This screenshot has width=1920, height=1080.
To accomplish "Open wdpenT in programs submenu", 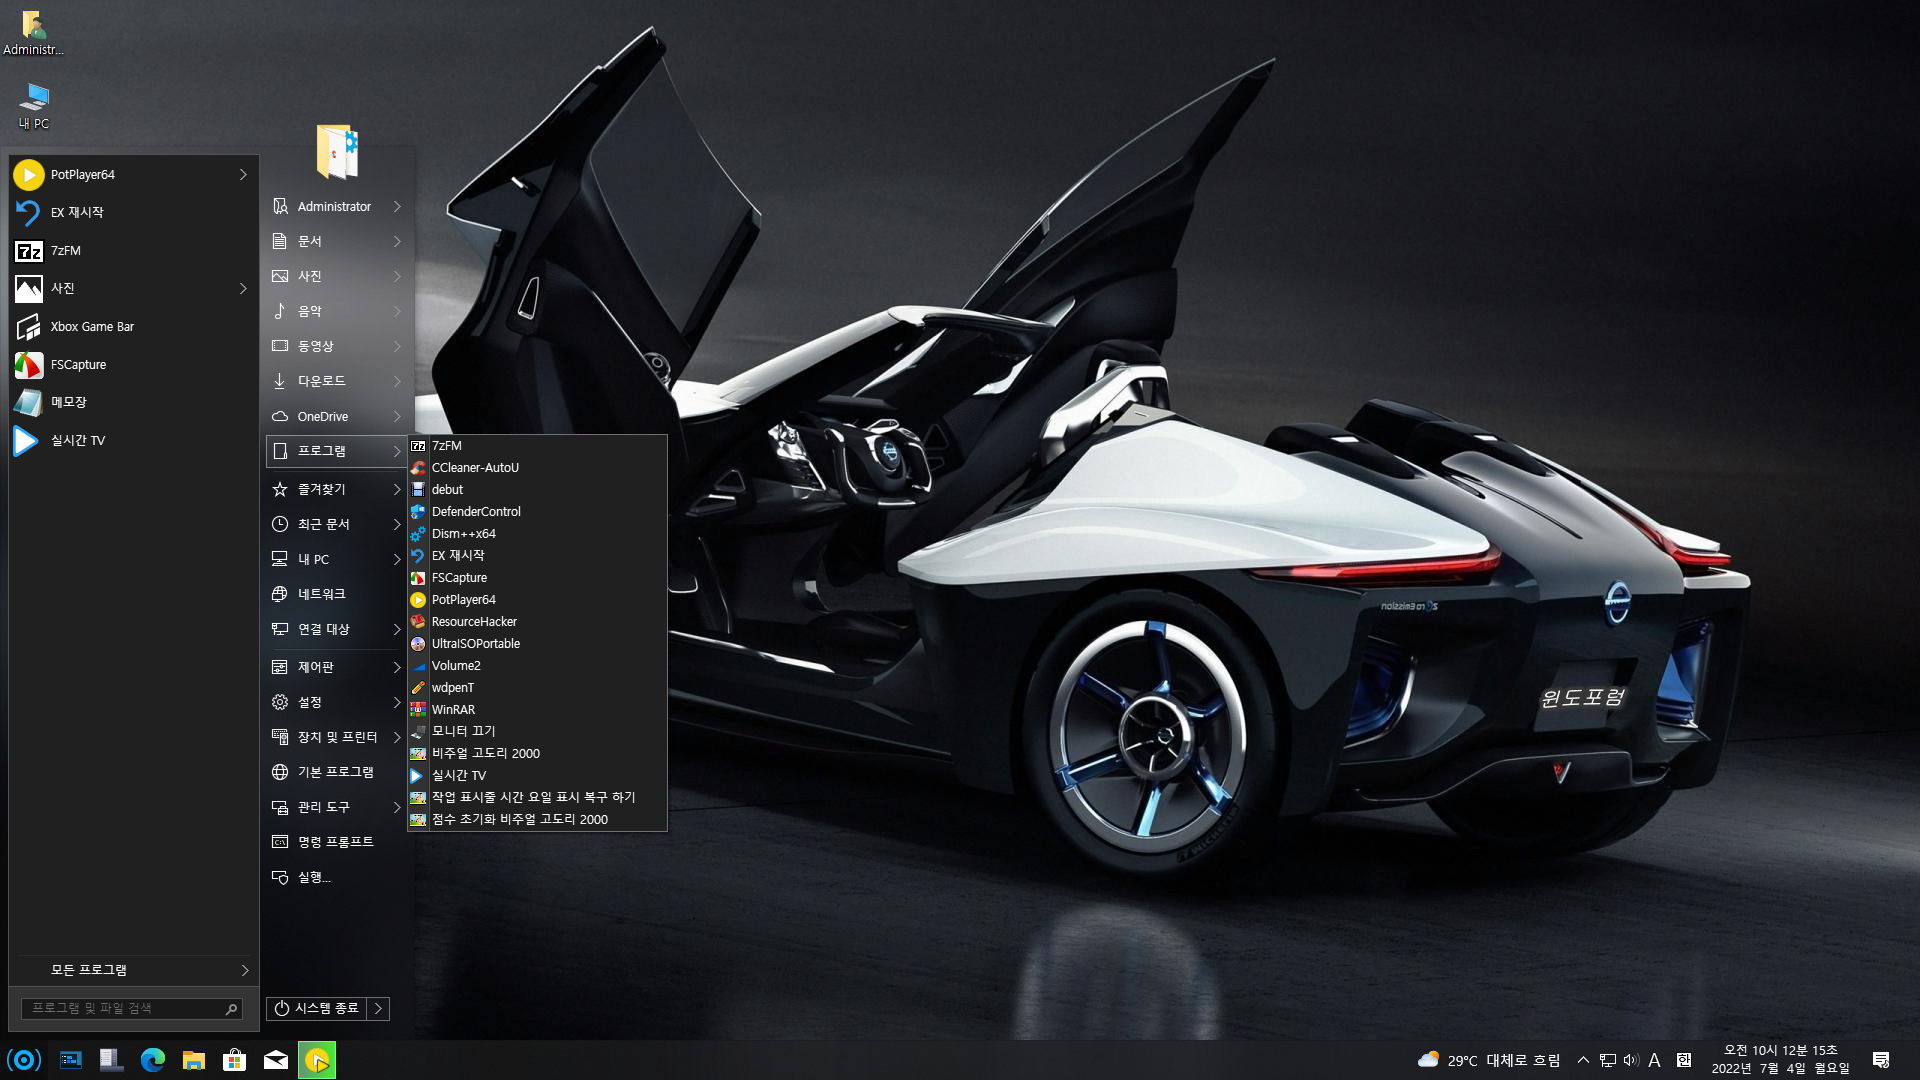I will [x=537, y=688].
